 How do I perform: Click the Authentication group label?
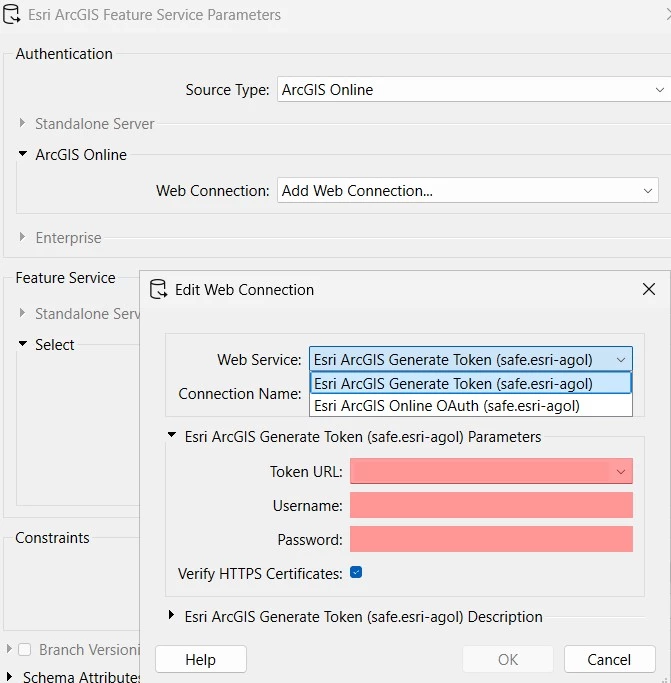pyautogui.click(x=64, y=54)
